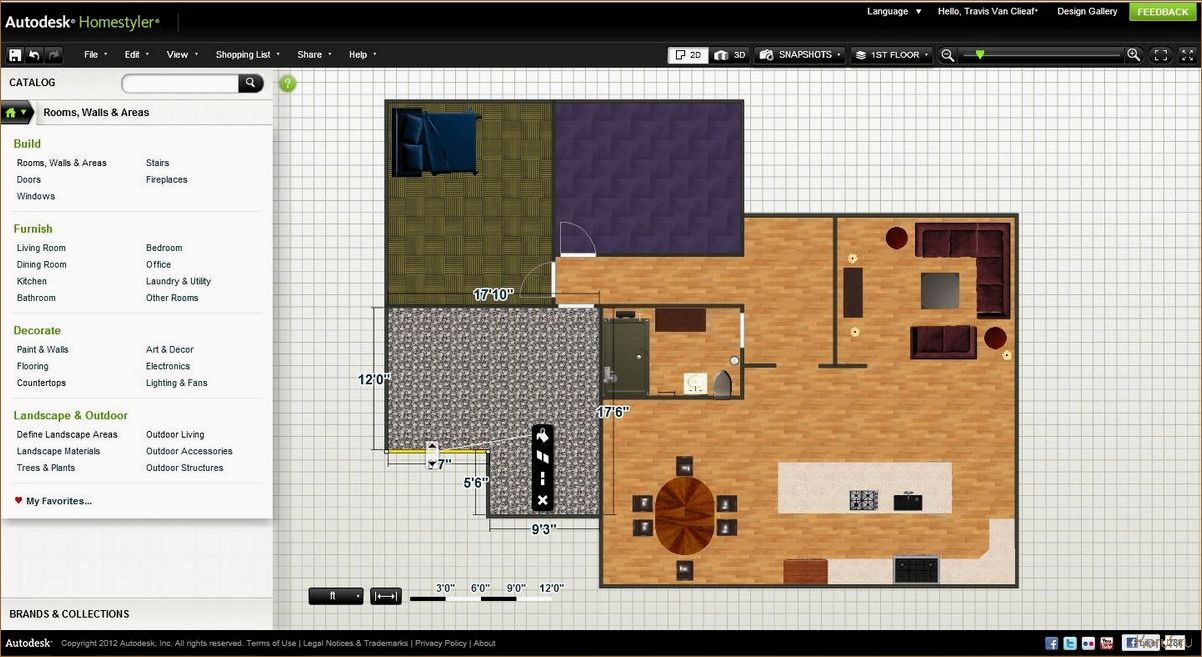Click the catalog search magnifier button
This screenshot has width=1202, height=657.
[x=250, y=83]
